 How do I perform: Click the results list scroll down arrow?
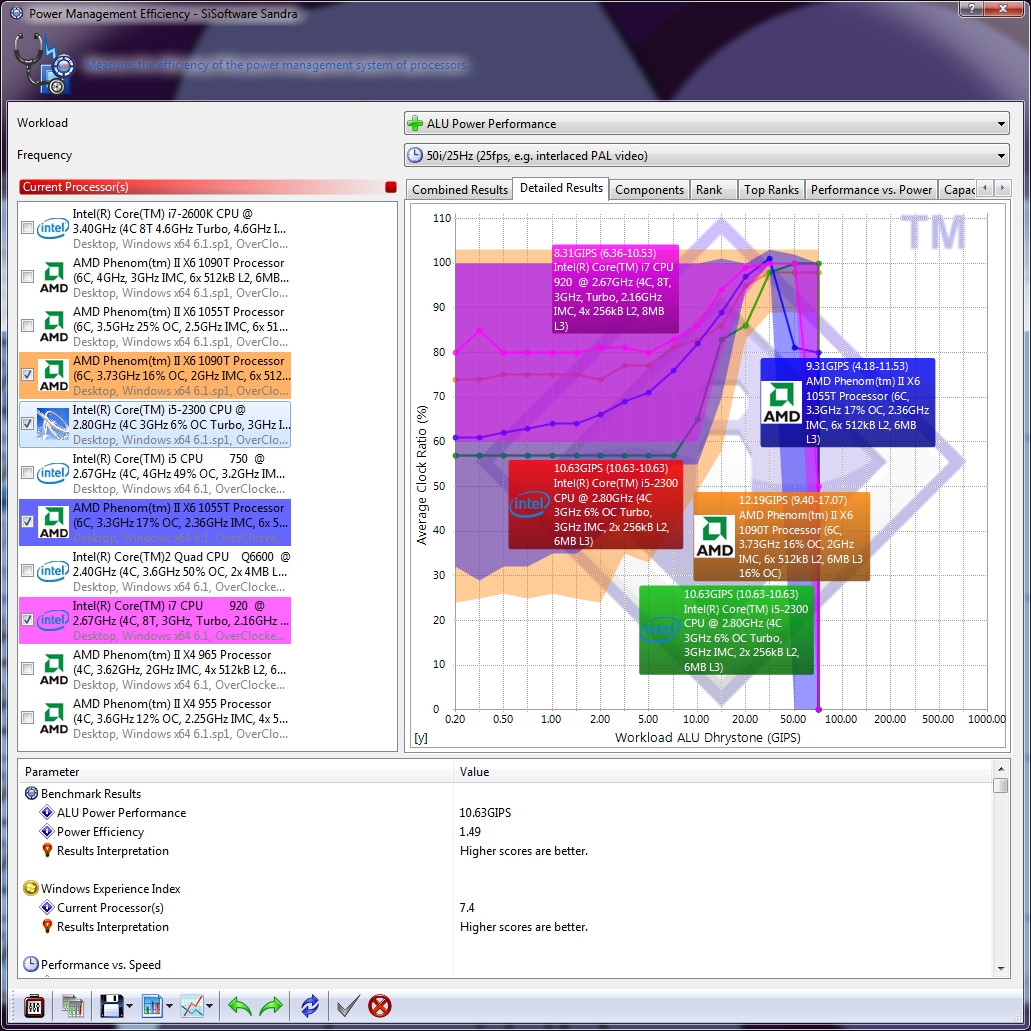1001,969
